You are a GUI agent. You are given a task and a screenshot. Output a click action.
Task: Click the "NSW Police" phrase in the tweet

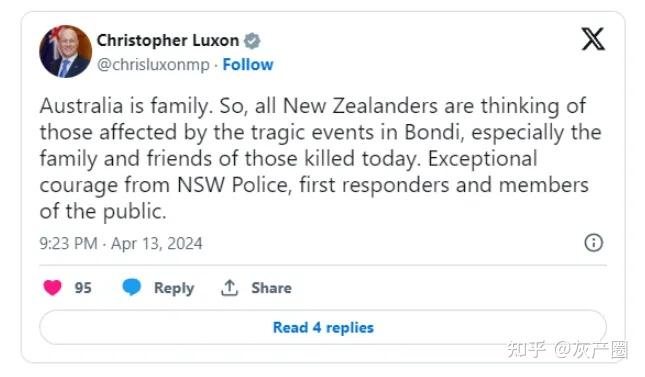coord(234,185)
